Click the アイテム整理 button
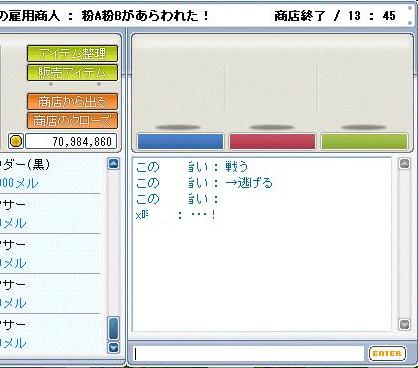Viewport: 418px width, 368px height. click(x=72, y=53)
